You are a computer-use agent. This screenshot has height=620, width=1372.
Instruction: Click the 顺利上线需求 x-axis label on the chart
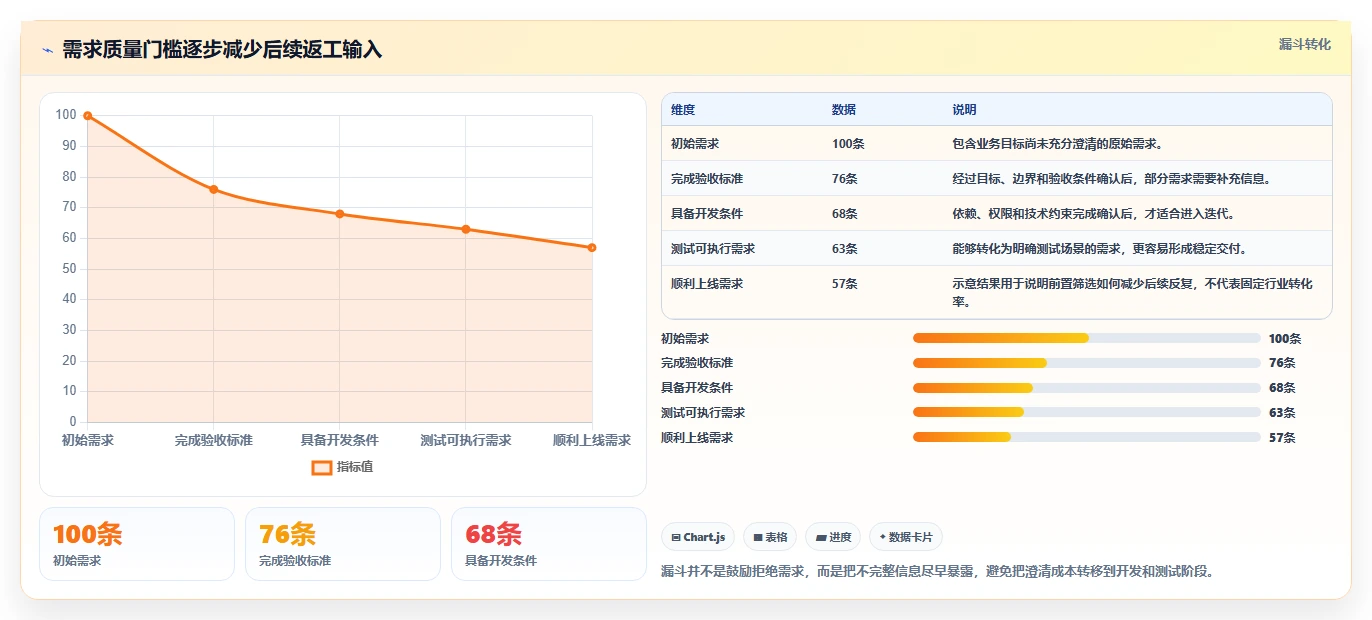pos(592,440)
